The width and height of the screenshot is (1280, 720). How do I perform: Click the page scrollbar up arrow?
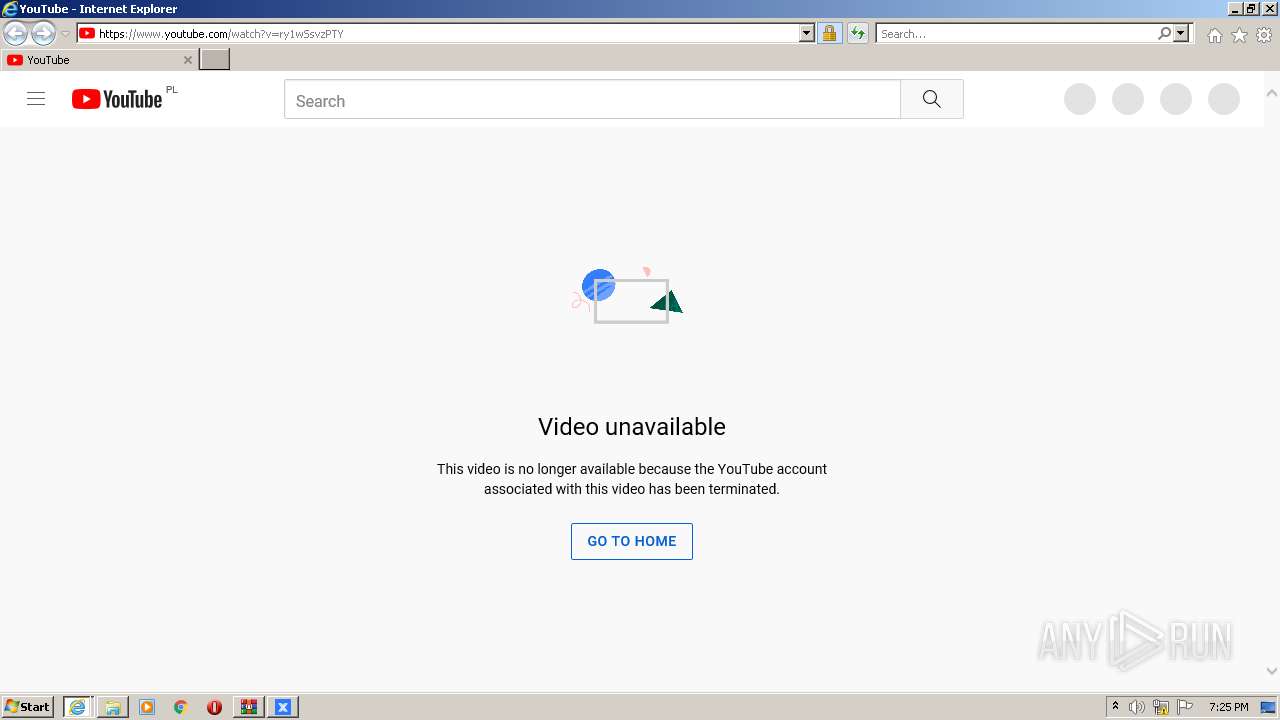[1272, 93]
